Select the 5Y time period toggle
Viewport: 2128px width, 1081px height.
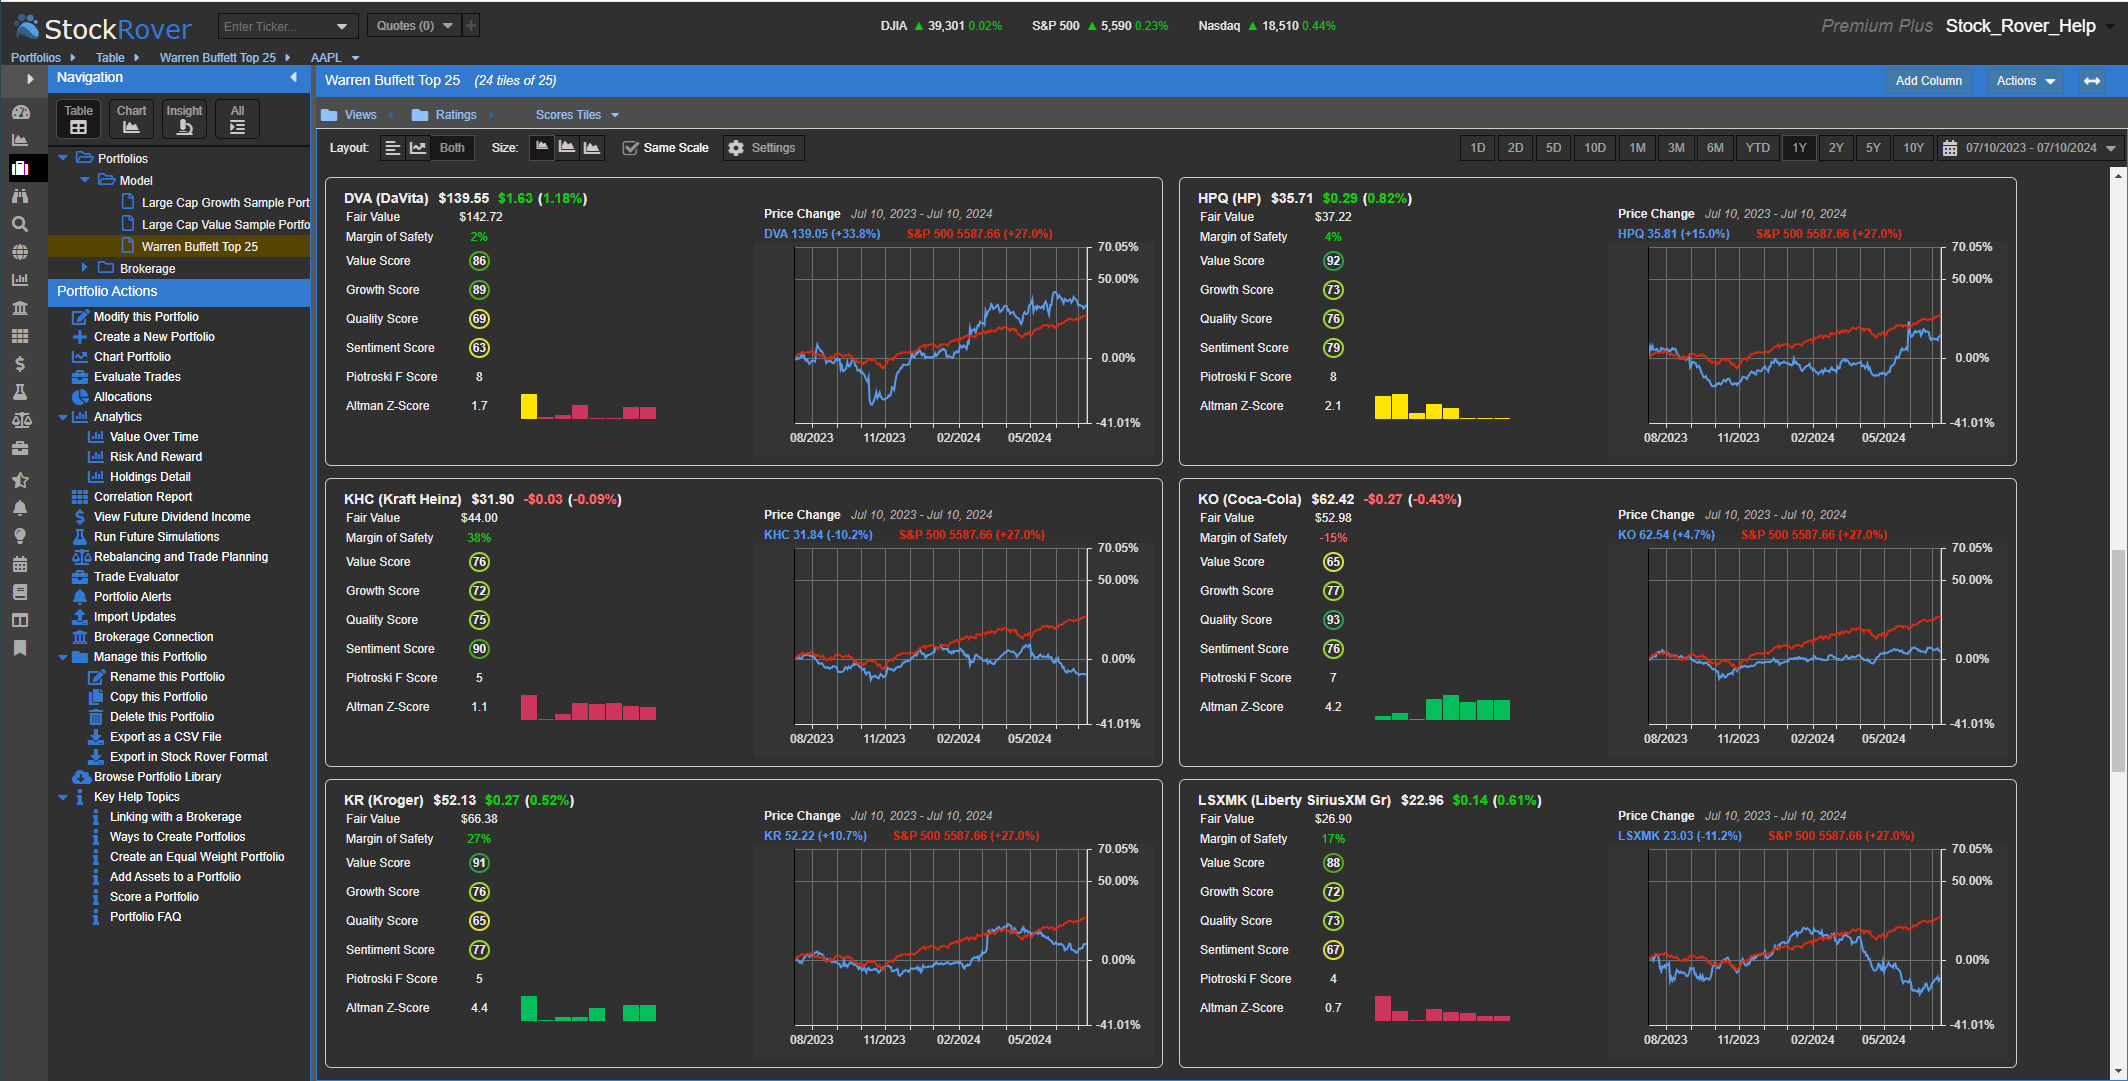point(1873,148)
